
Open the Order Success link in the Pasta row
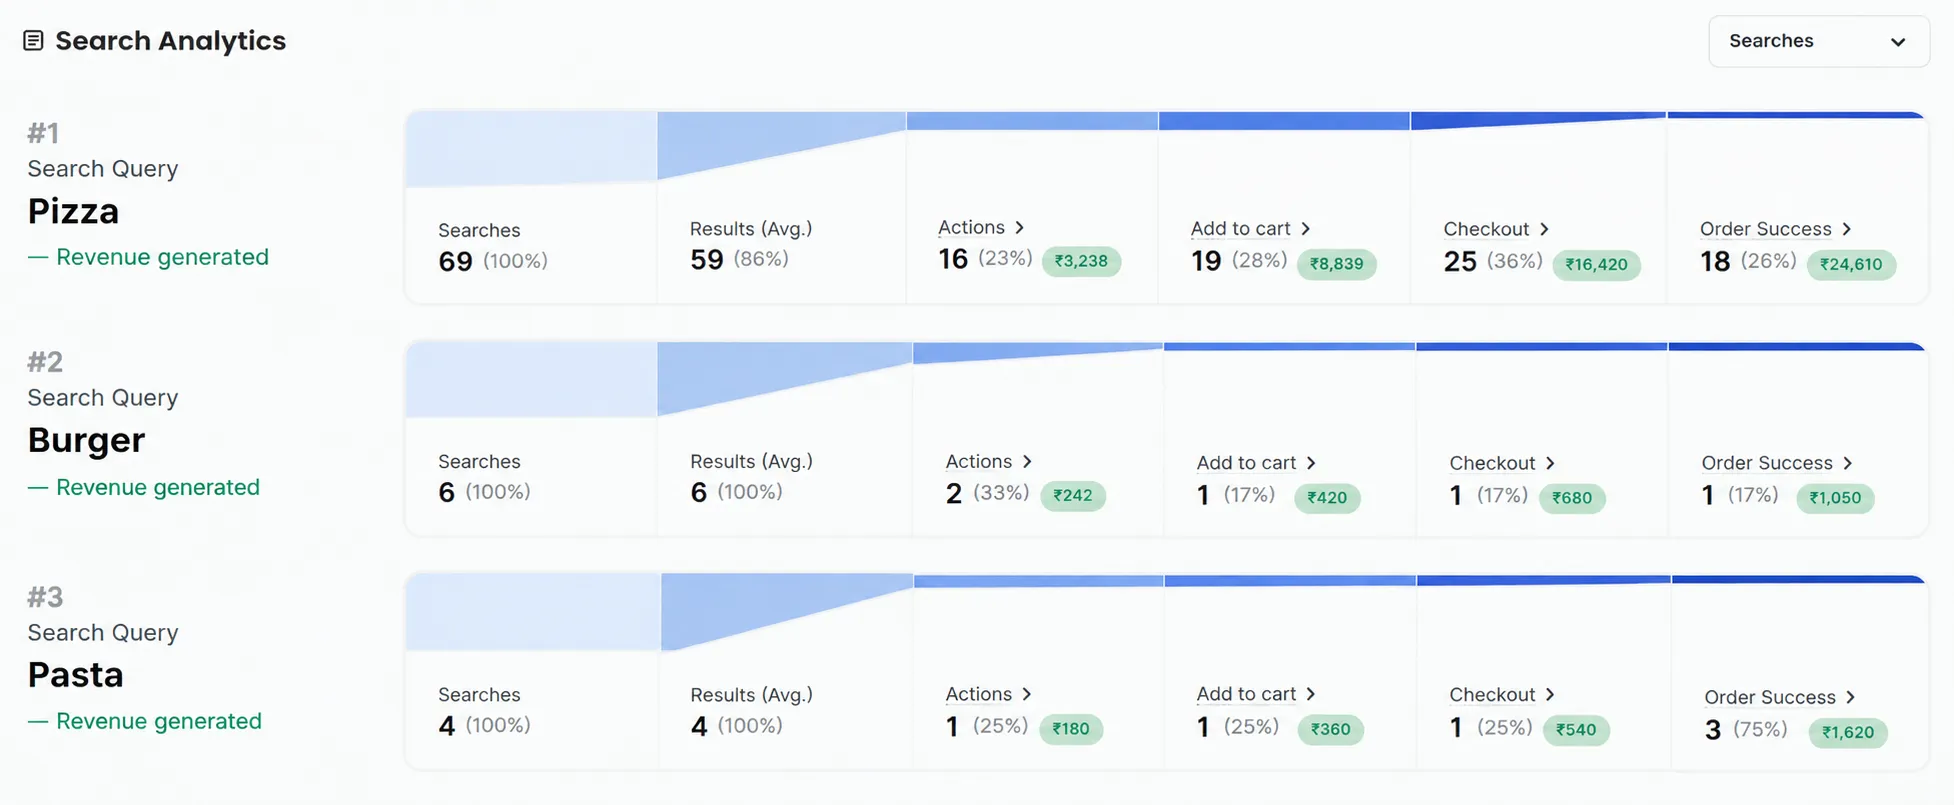click(x=1770, y=697)
